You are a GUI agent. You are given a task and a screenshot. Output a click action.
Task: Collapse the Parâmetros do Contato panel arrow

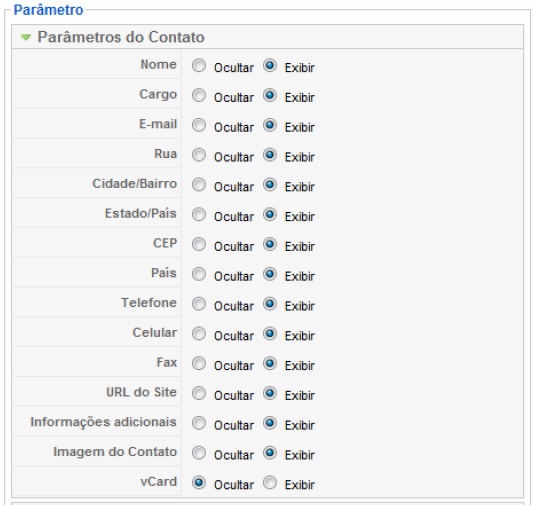click(x=26, y=37)
